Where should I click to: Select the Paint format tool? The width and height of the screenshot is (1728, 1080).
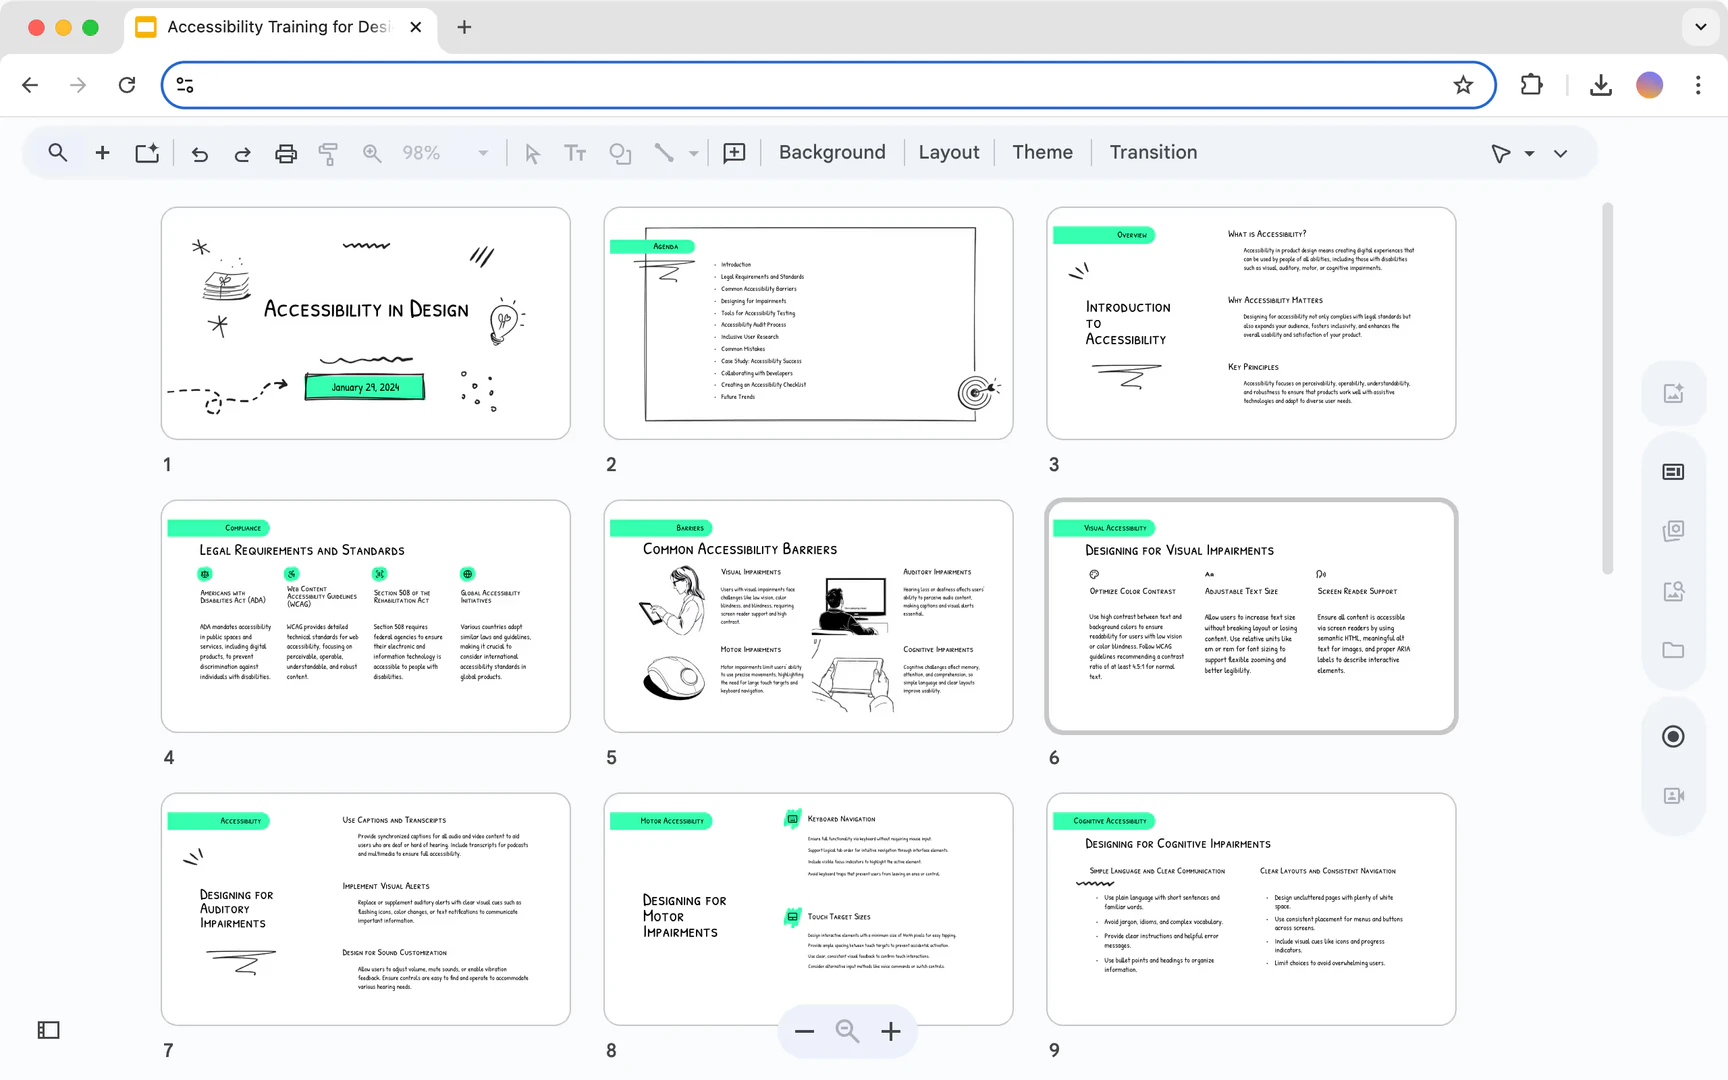(328, 153)
